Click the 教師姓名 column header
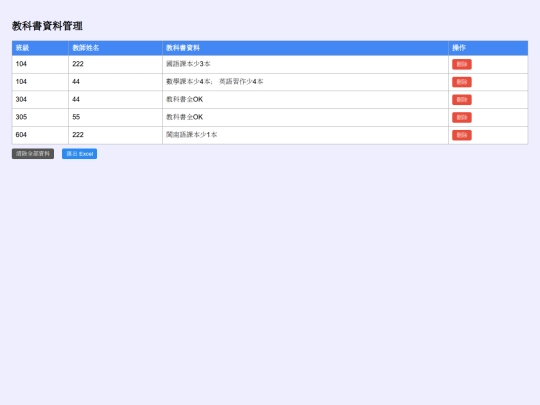 (x=115, y=48)
